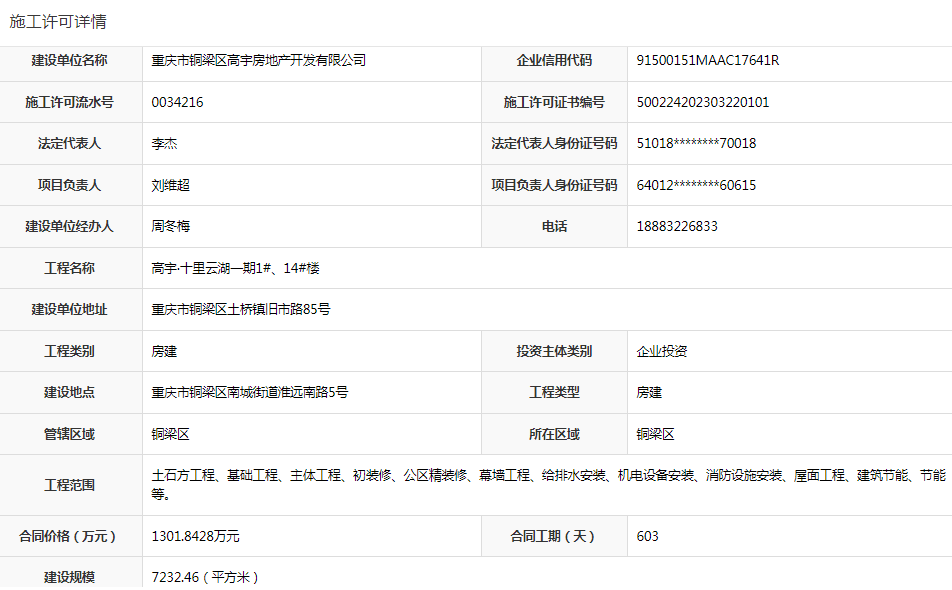Select construction site 重庆市铜梁区南城街道淮远南路5号

click(x=249, y=393)
